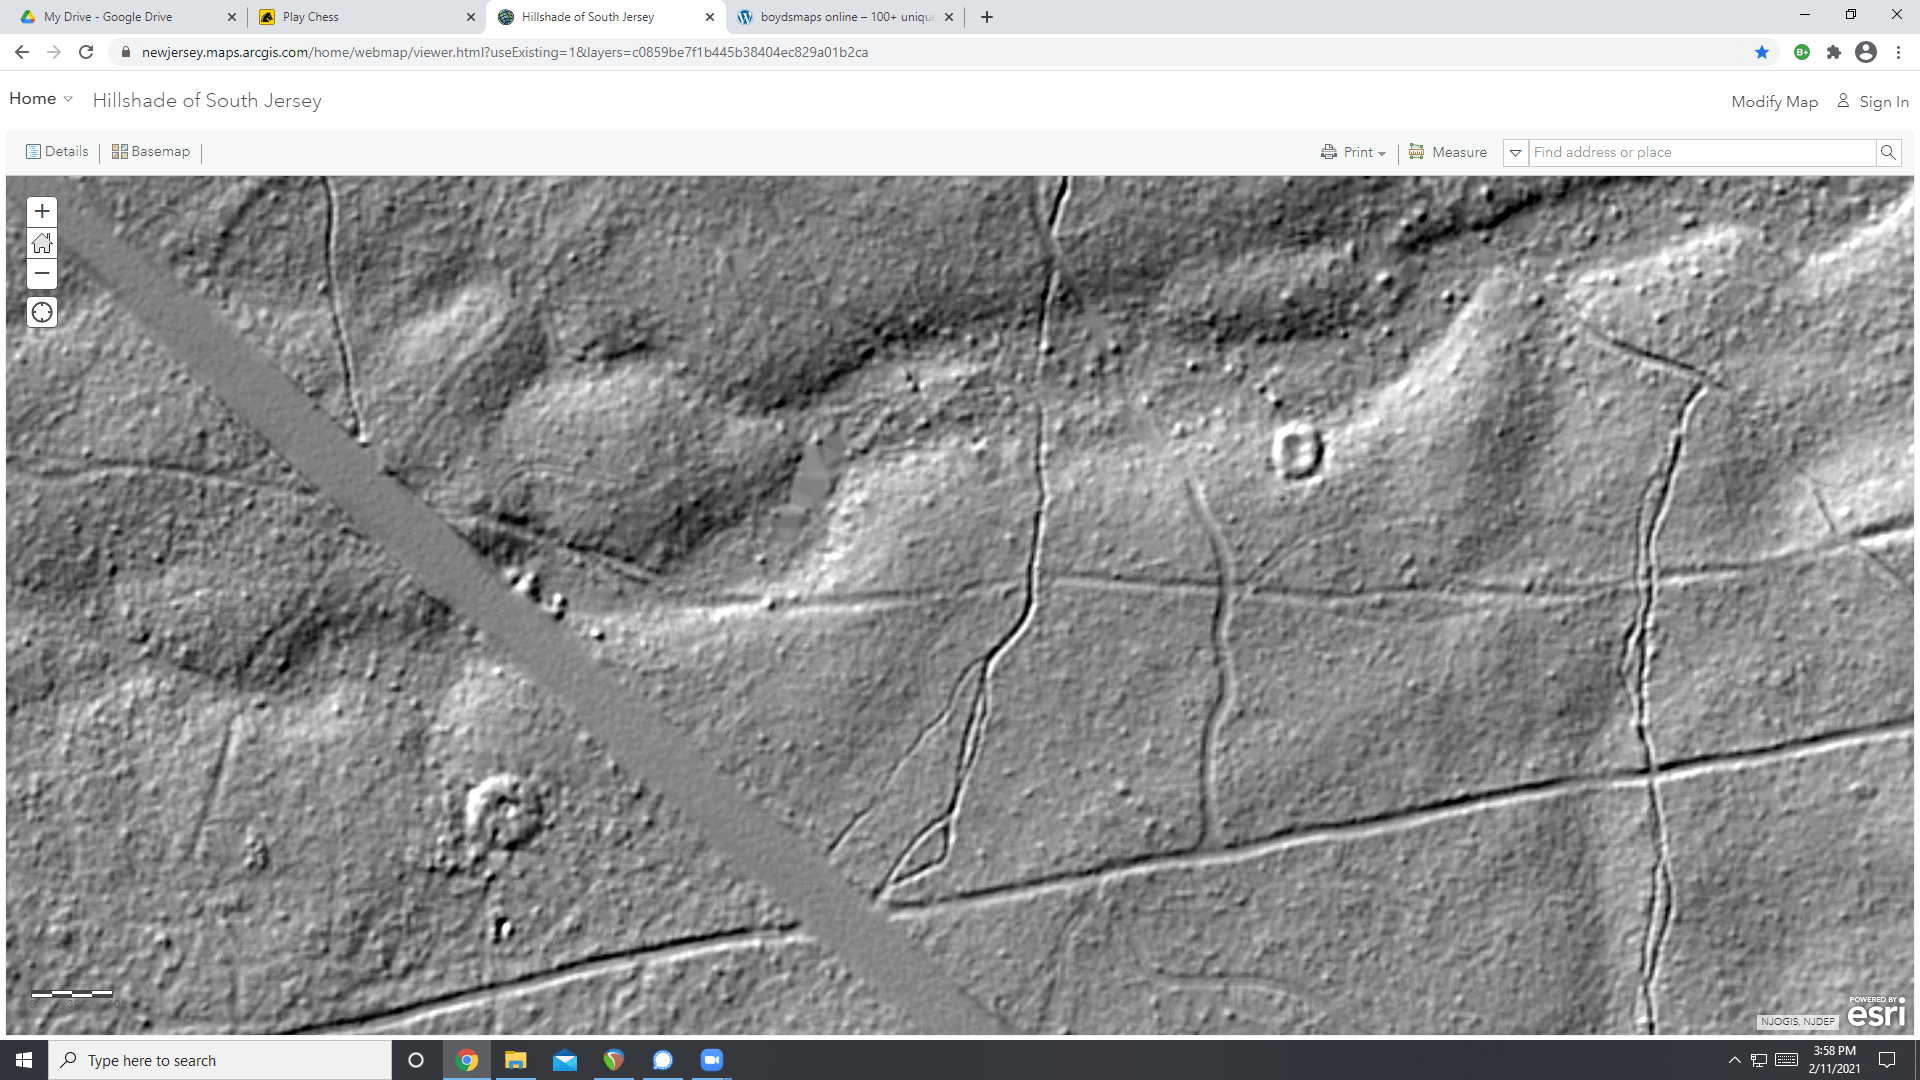
Task: Click the search magnifier icon
Action: [1888, 152]
